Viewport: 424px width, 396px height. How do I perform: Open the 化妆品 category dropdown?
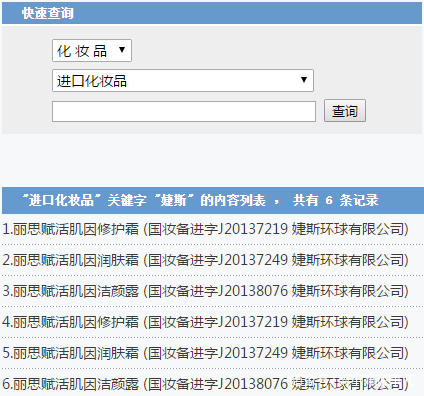[x=92, y=51]
